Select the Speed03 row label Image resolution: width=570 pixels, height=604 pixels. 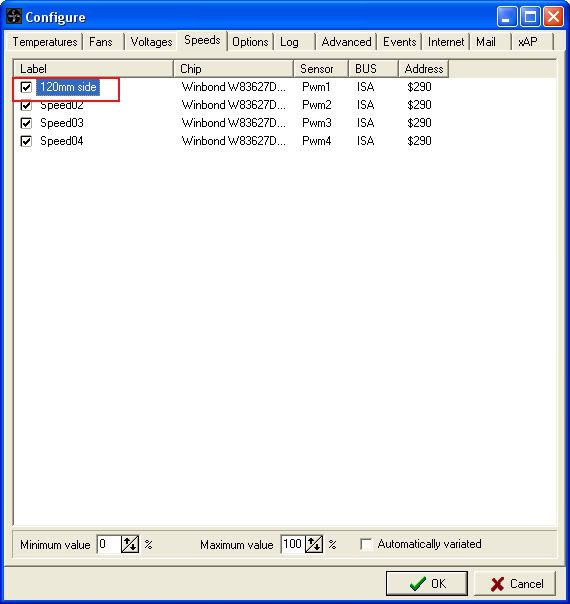pyautogui.click(x=62, y=123)
